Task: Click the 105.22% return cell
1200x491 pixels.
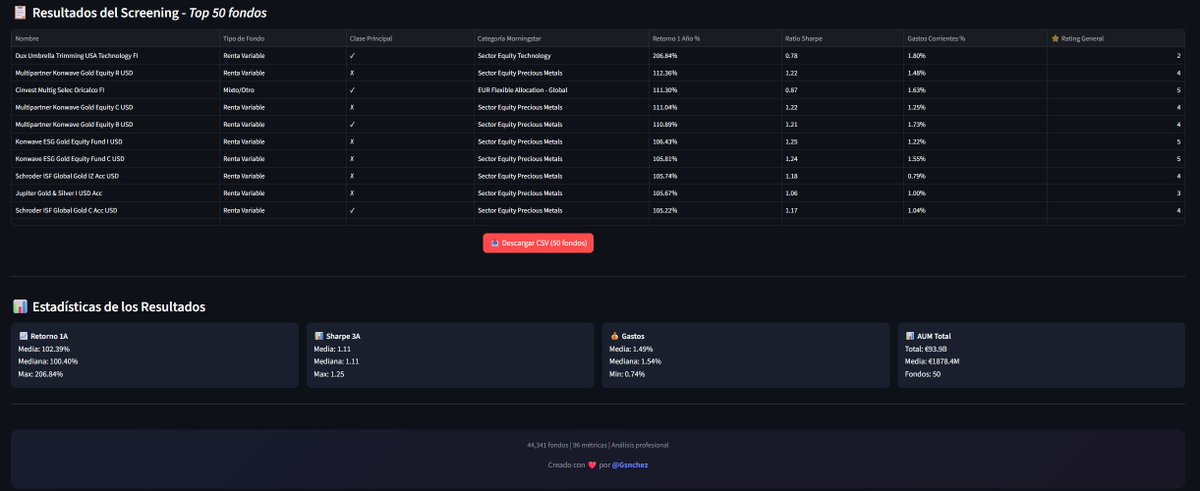Action: [x=715, y=210]
